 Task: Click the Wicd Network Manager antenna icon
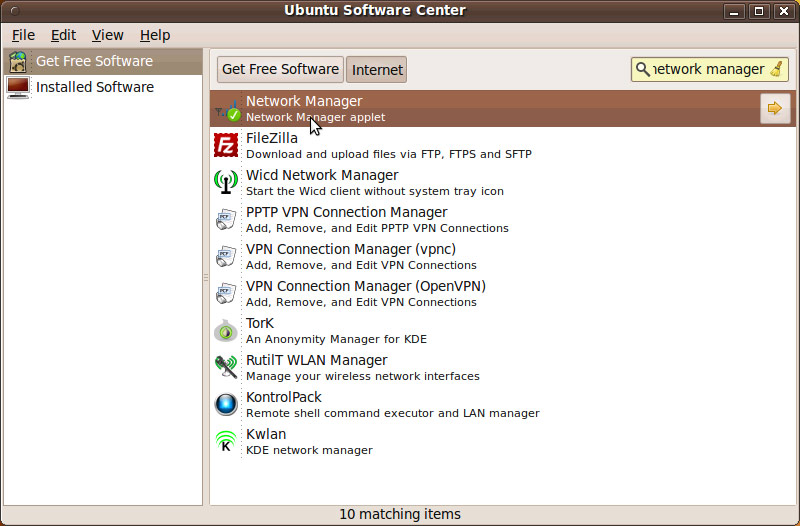pyautogui.click(x=226, y=182)
